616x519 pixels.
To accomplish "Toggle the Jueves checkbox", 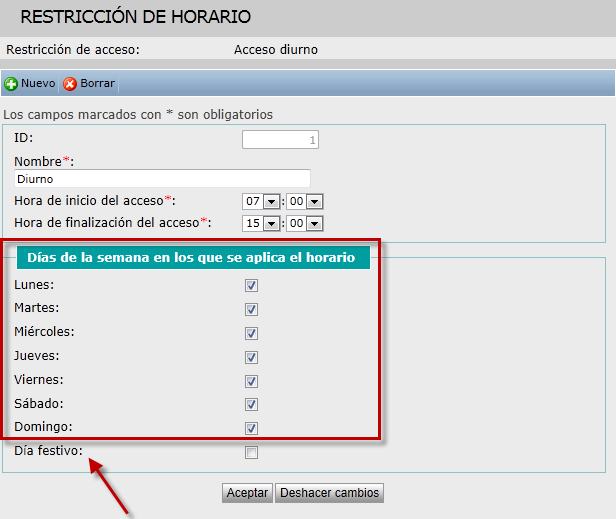I will pyautogui.click(x=251, y=358).
